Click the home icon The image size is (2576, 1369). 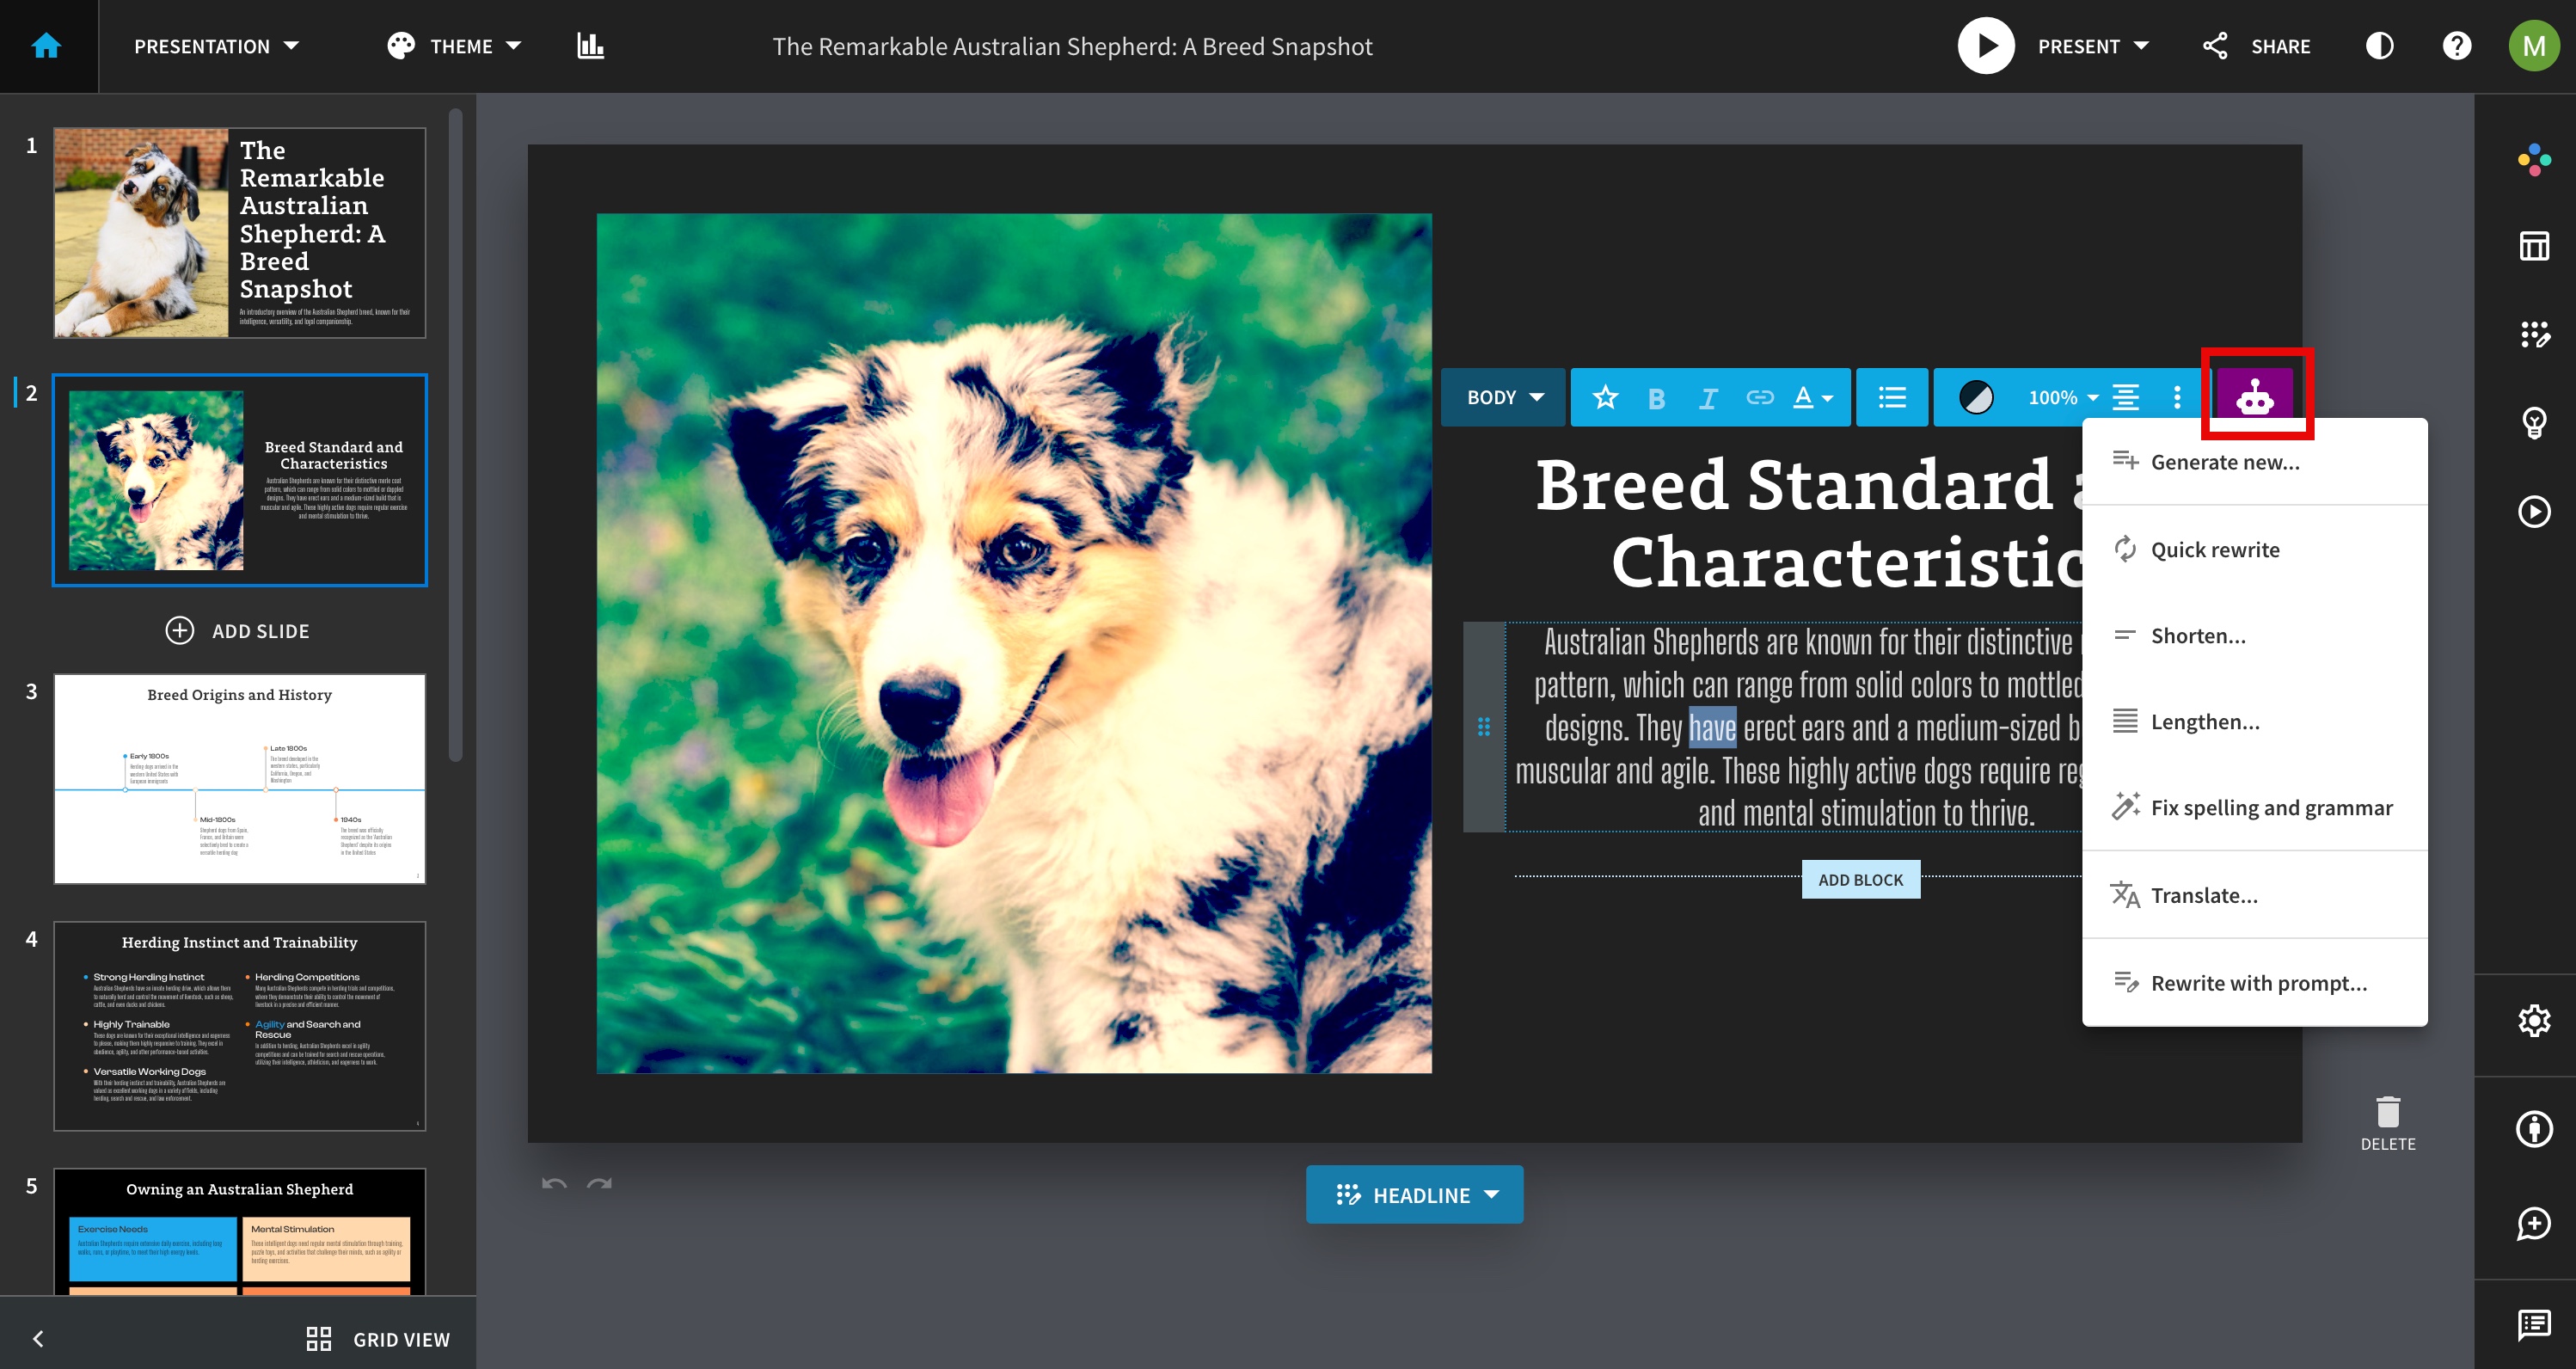pos(47,46)
